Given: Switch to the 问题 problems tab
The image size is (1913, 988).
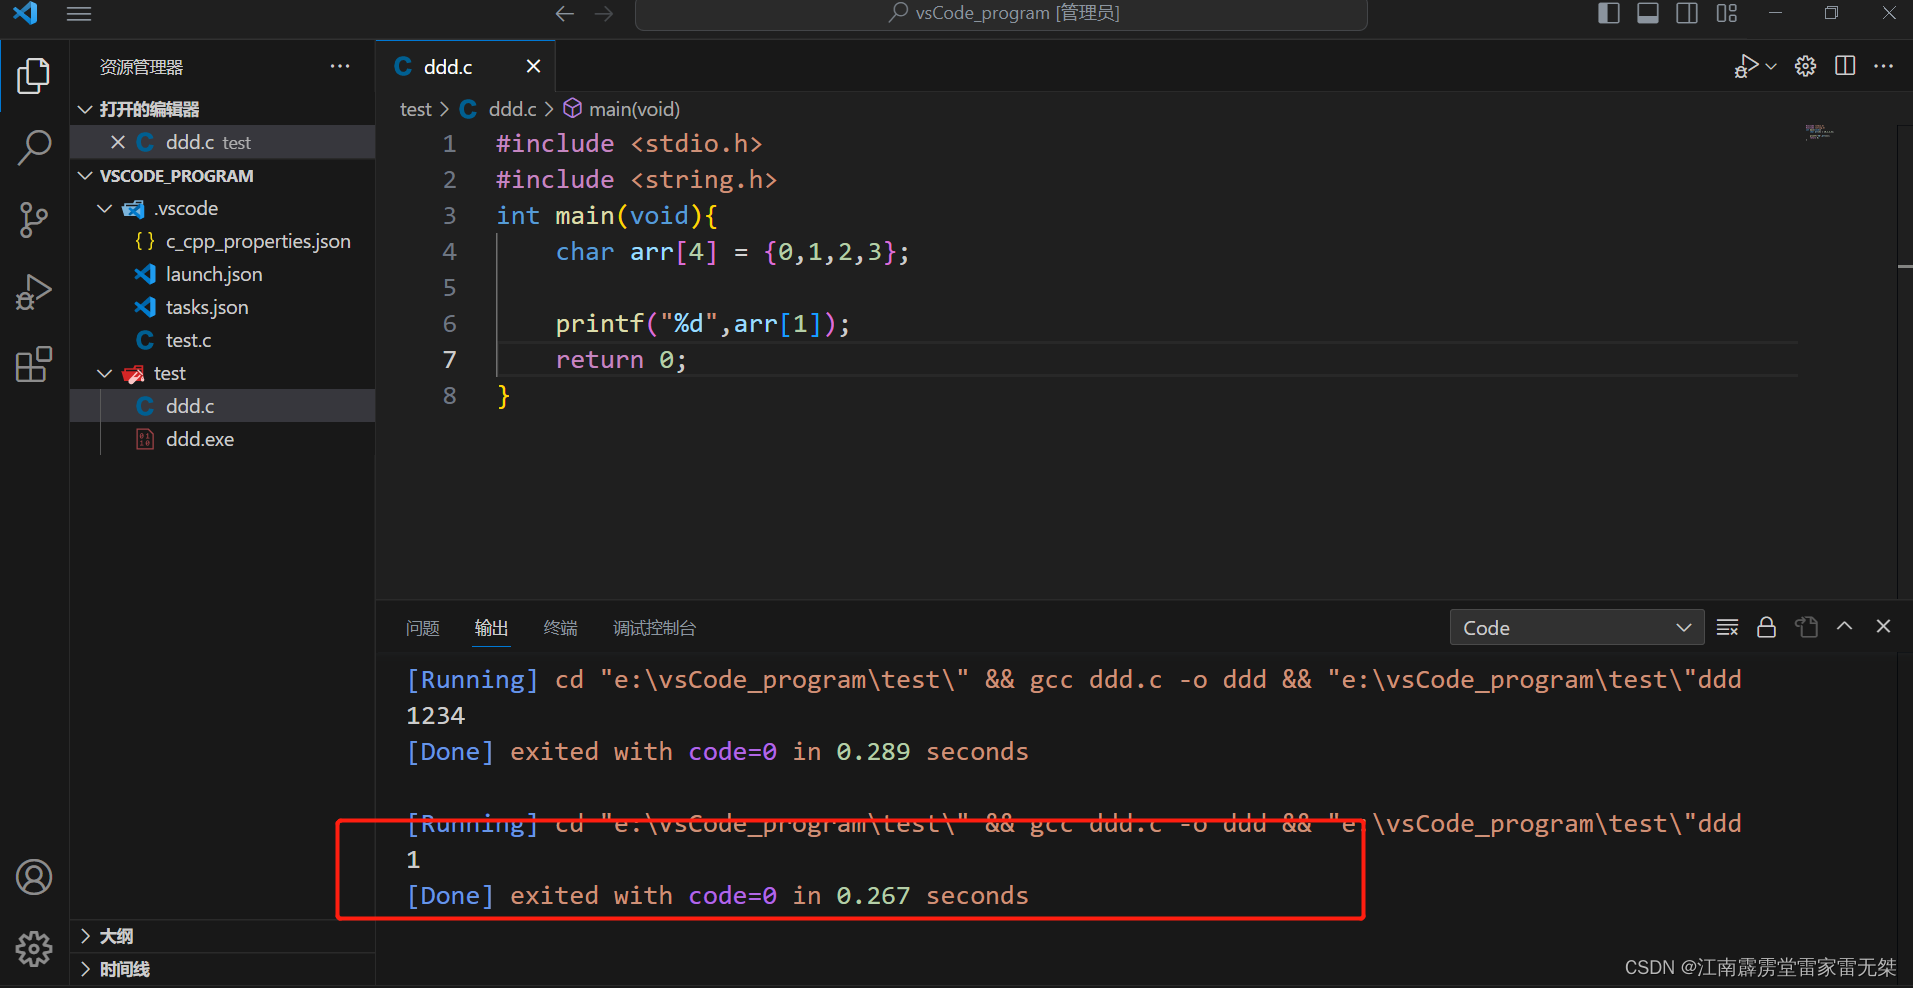Looking at the screenshot, I should coord(423,628).
